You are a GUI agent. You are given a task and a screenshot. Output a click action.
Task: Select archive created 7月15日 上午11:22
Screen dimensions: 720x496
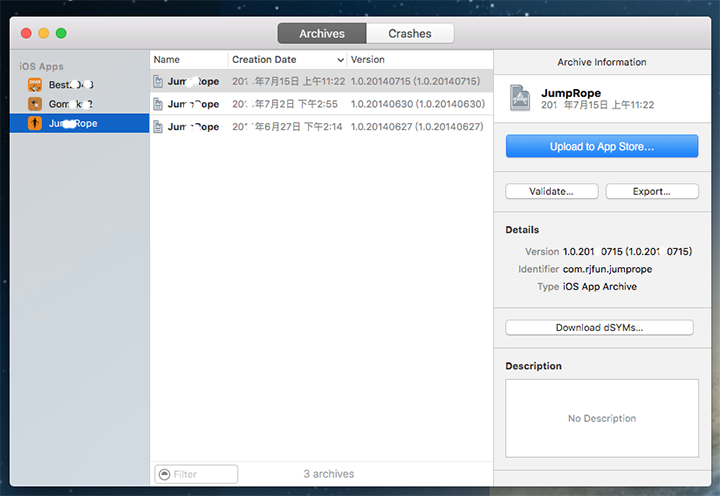pyautogui.click(x=288, y=81)
